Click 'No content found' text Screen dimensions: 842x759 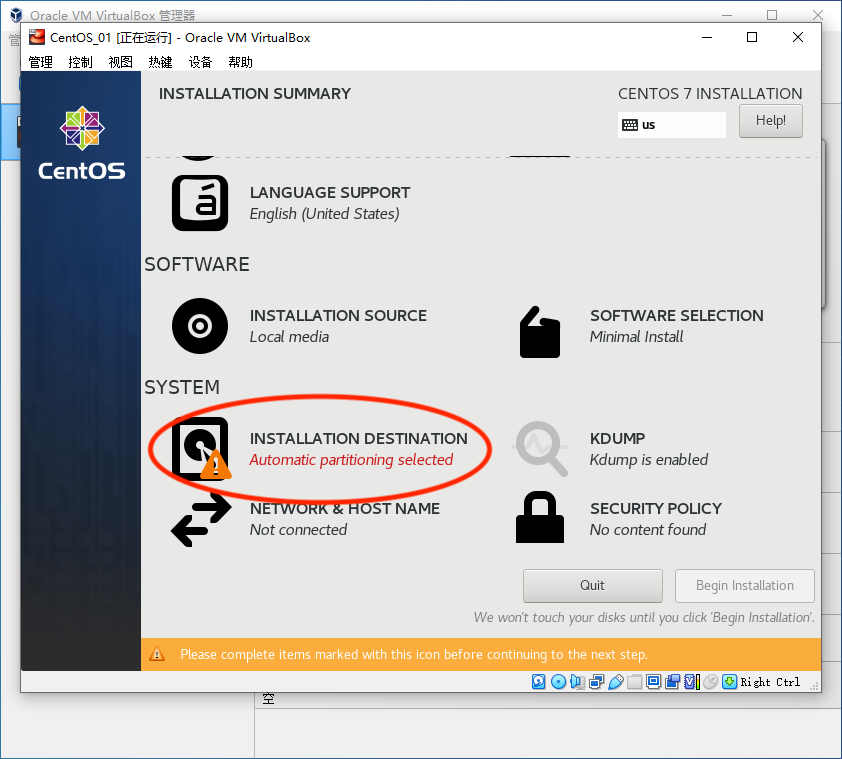(648, 530)
